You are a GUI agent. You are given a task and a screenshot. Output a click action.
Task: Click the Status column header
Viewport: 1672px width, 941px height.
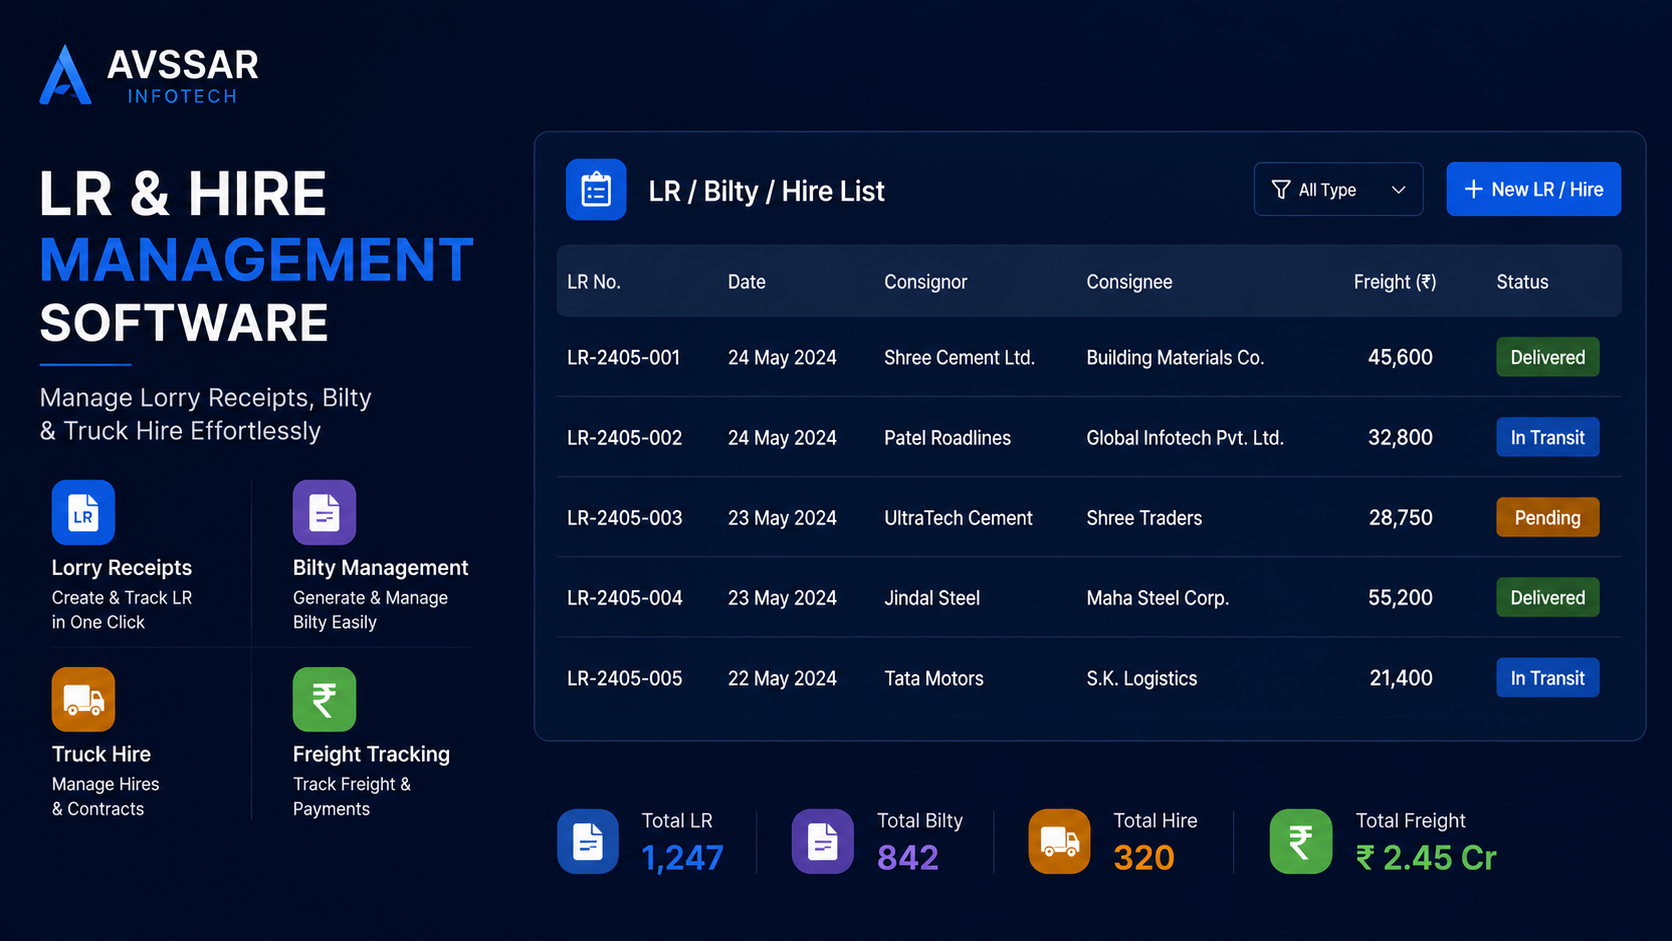pyautogui.click(x=1522, y=282)
